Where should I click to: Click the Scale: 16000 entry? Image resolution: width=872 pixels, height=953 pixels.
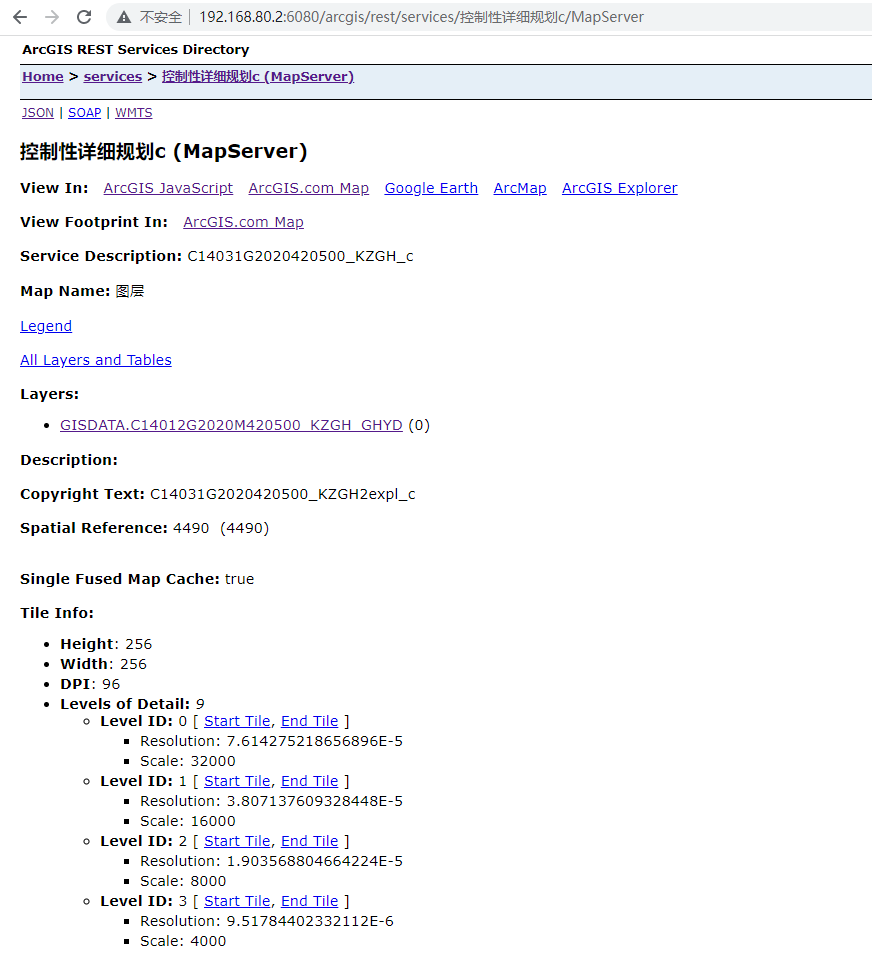coord(188,822)
